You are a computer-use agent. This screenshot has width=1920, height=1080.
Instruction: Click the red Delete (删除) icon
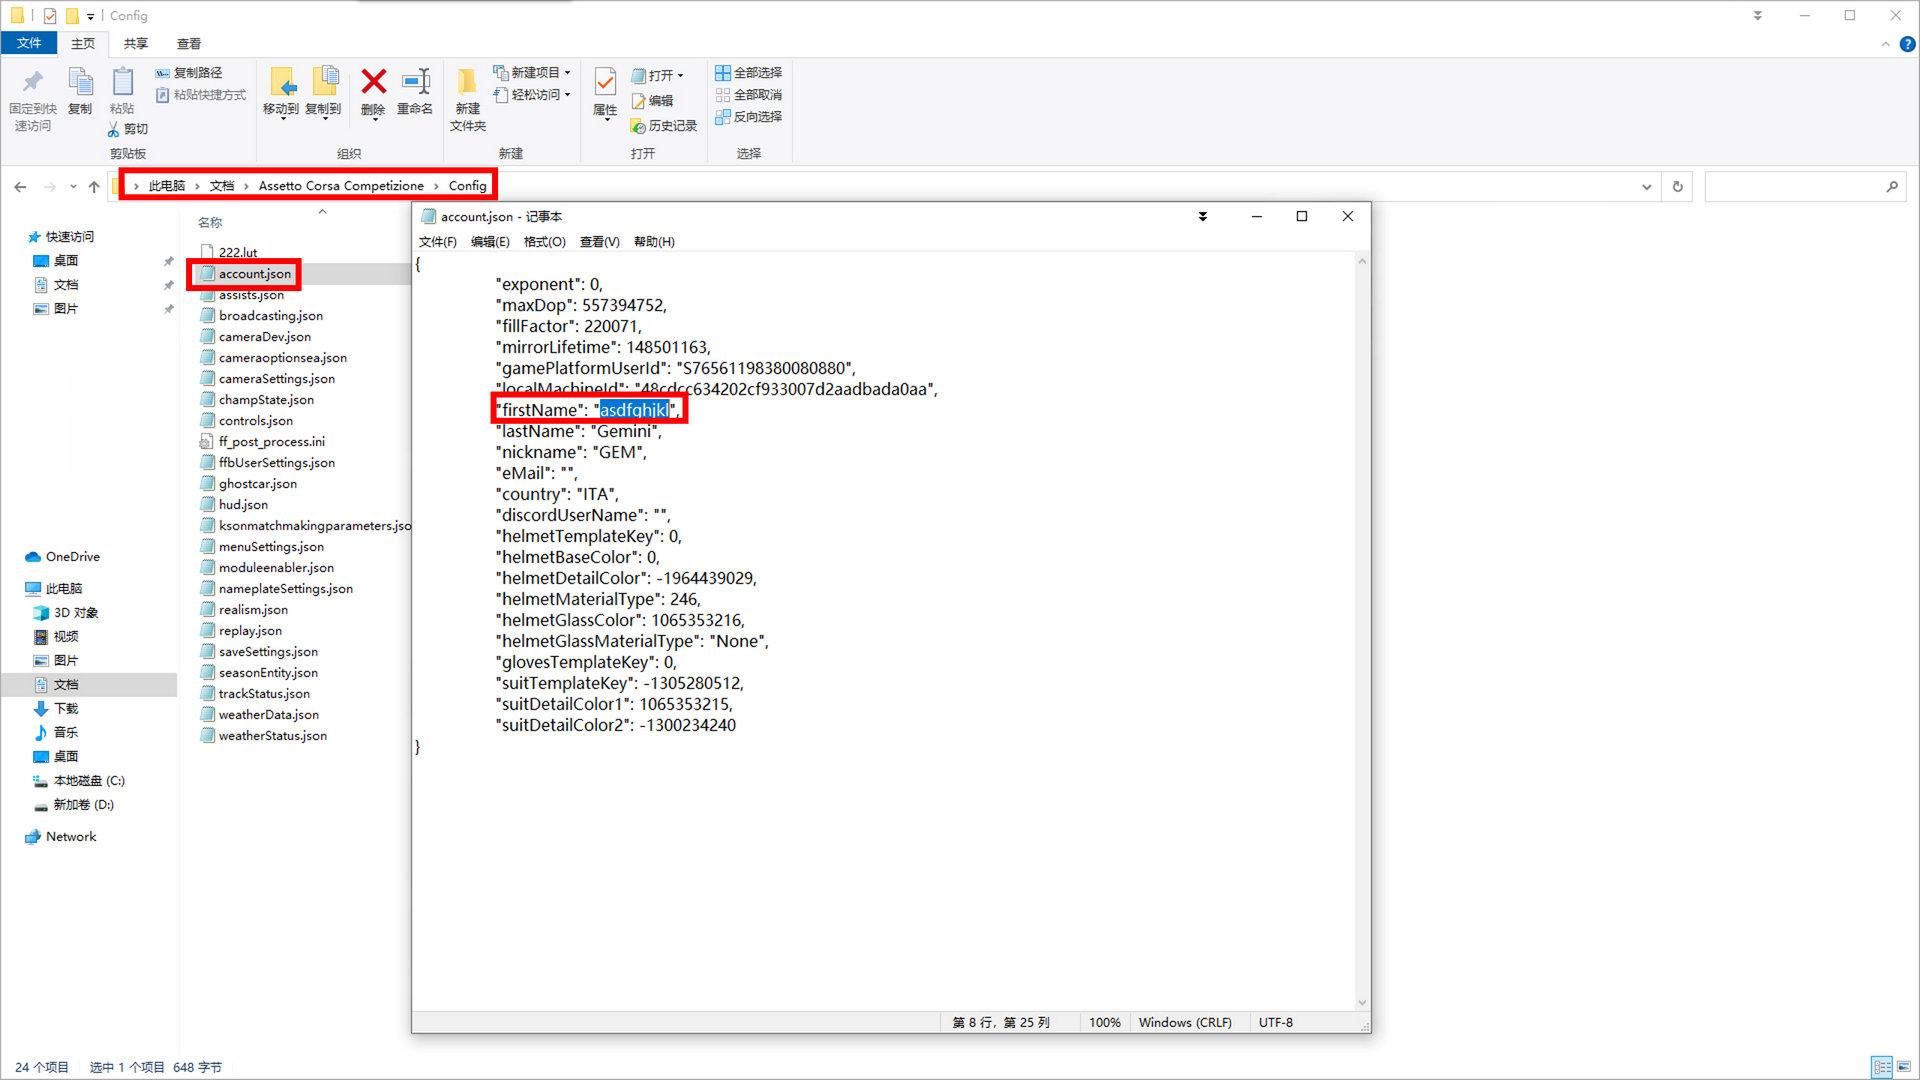[373, 82]
